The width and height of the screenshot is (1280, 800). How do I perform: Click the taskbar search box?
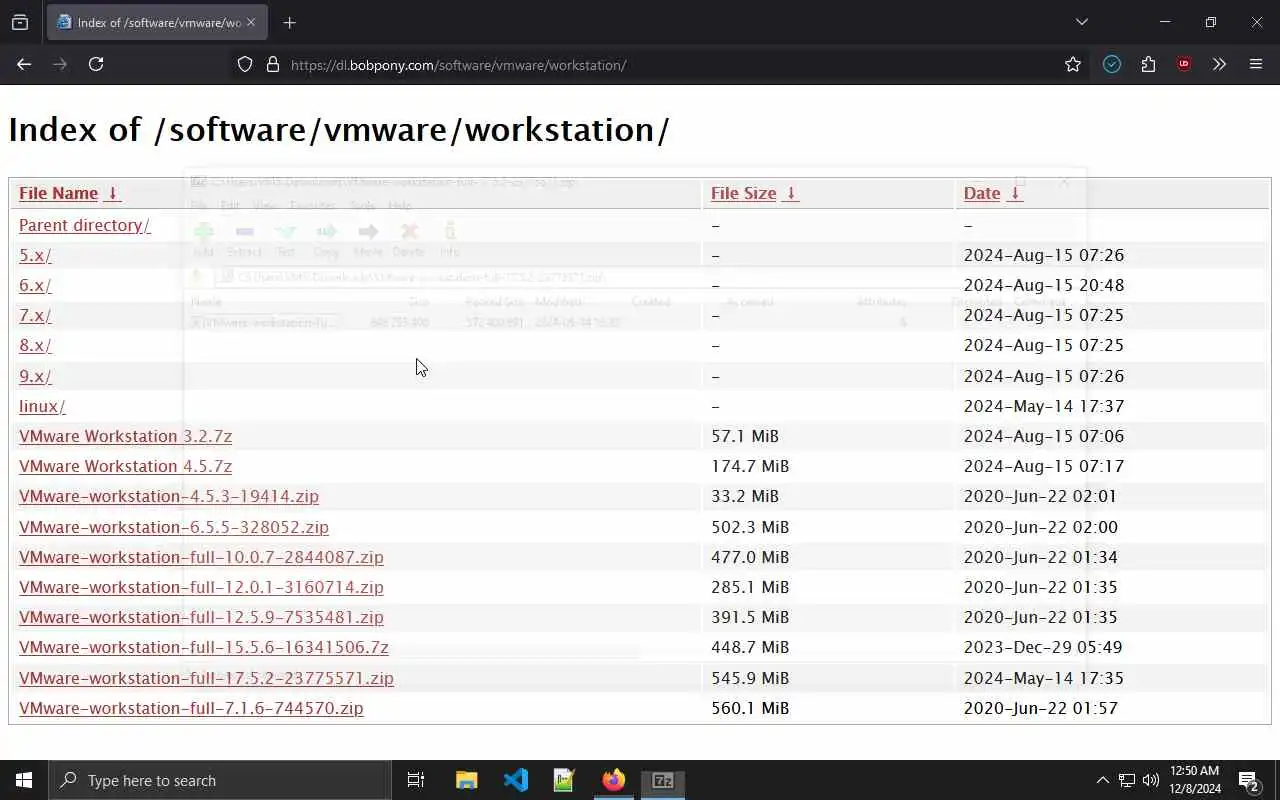coord(220,780)
